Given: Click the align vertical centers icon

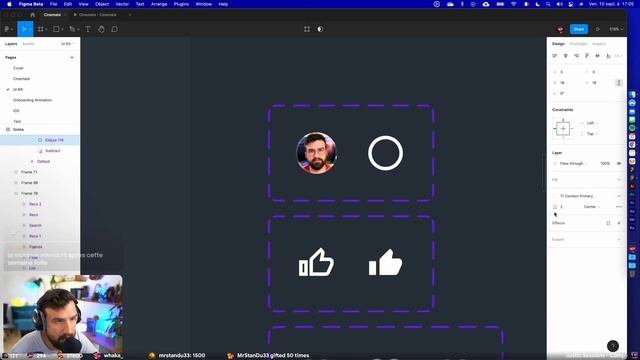Looking at the screenshot, I should [598, 56].
